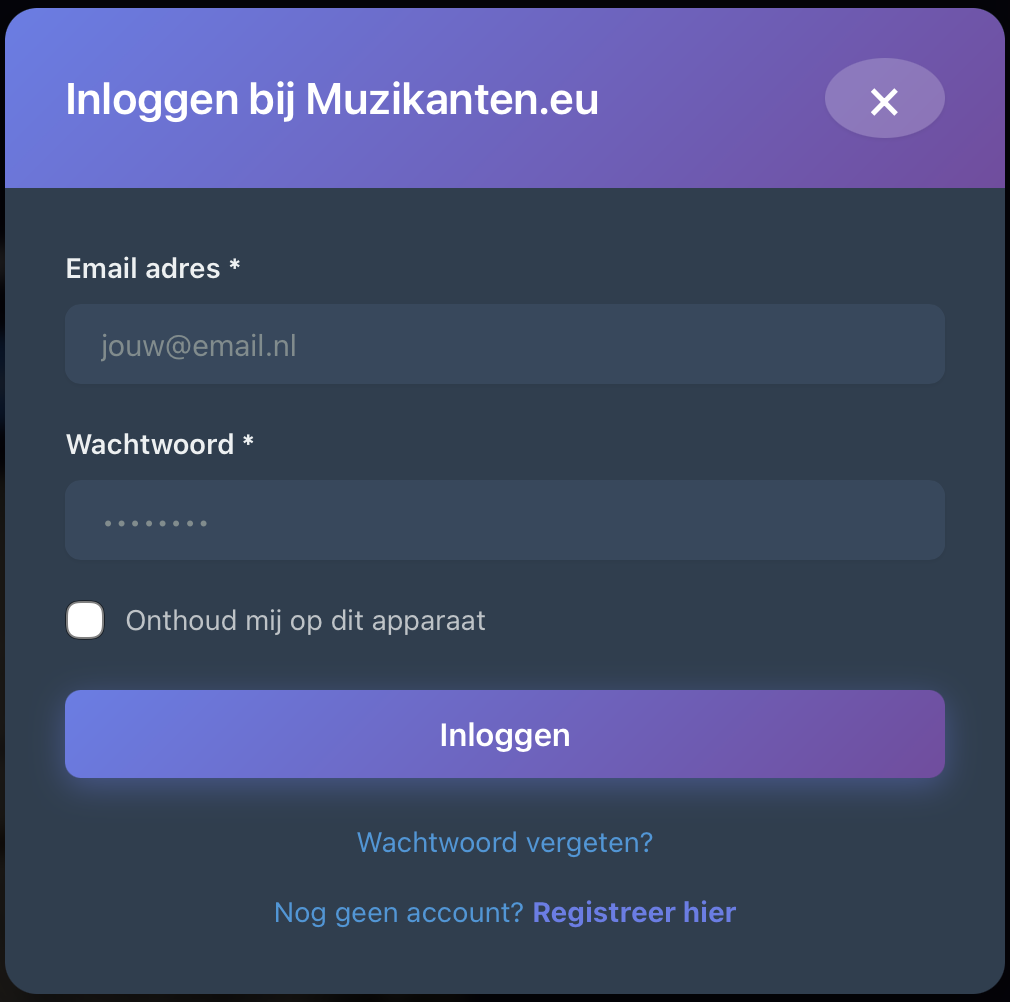Close the login dialog with the X icon
This screenshot has width=1010, height=1002.
tap(884, 99)
